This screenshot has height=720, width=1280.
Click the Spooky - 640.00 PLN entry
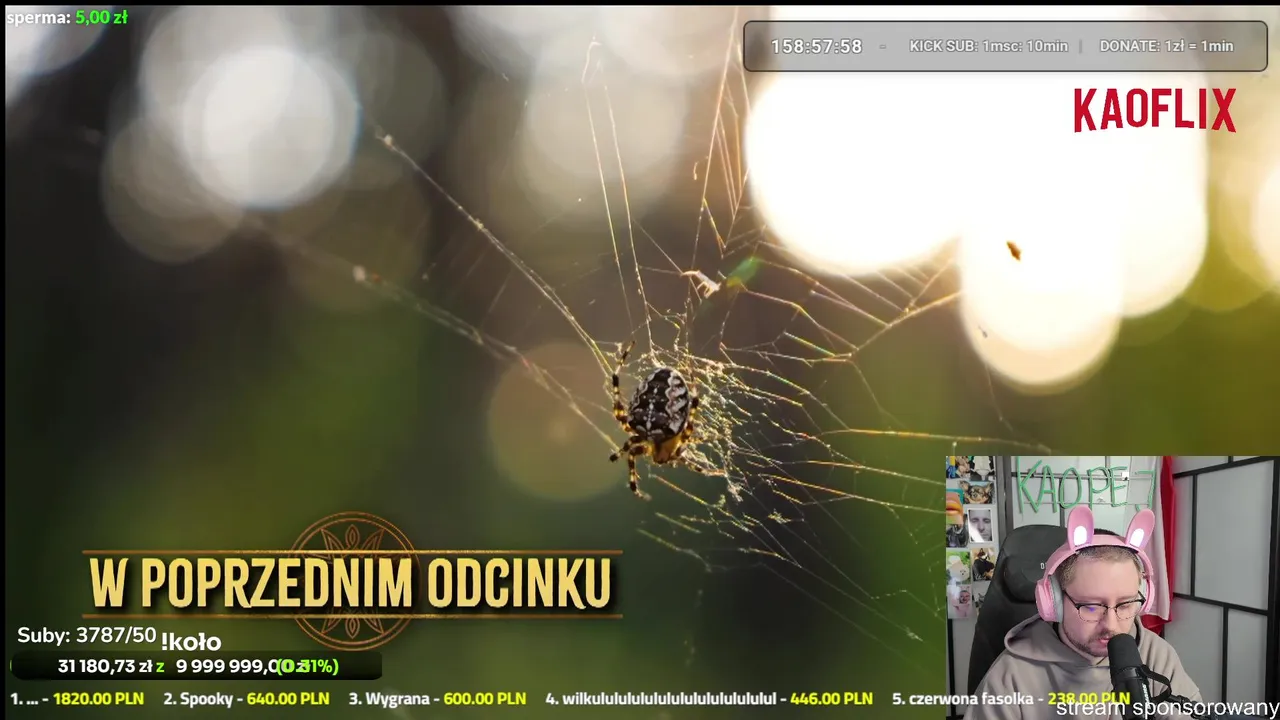point(246,699)
